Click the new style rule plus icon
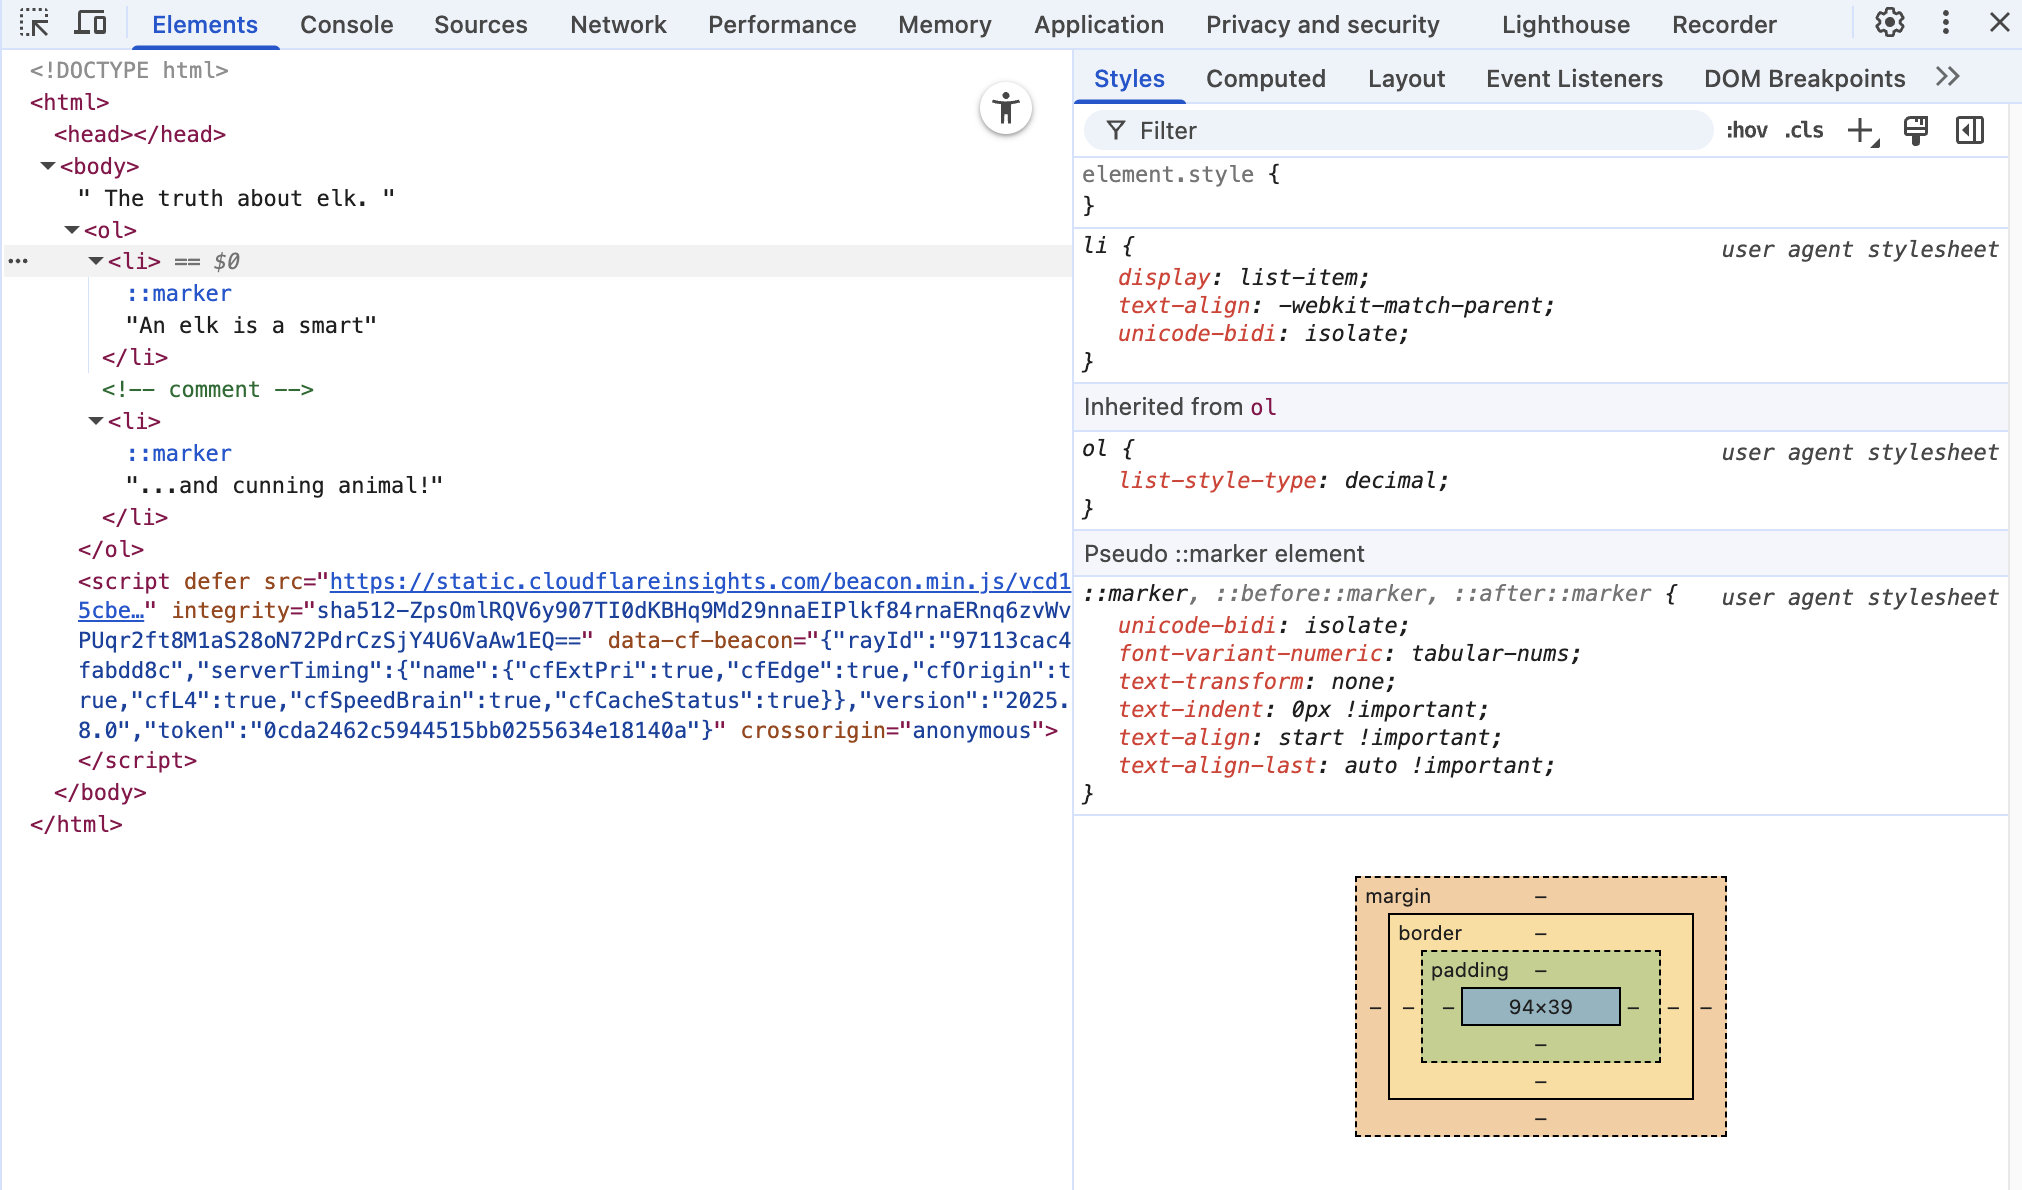The height and width of the screenshot is (1190, 2022). [x=1861, y=131]
